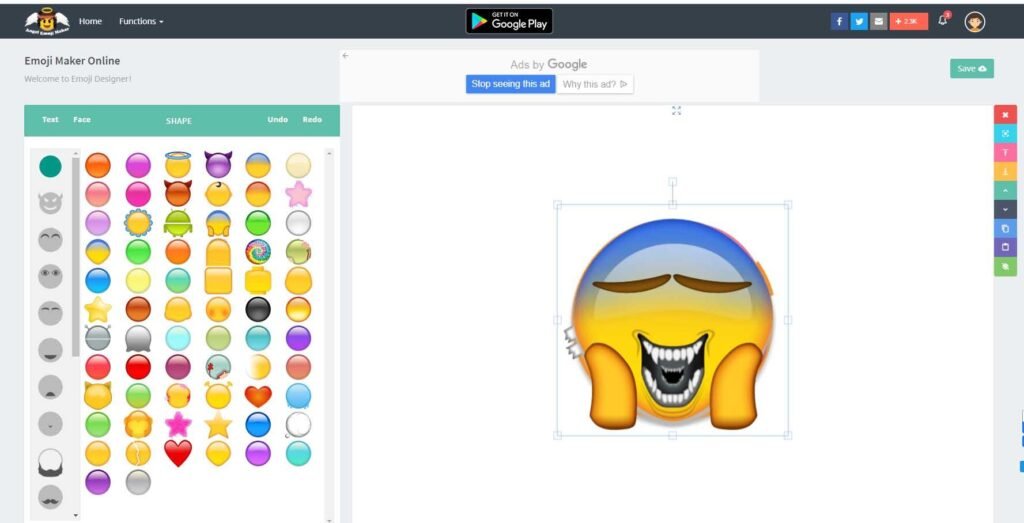
Task: Click the pink bring-to-front icon
Action: (x=1005, y=152)
